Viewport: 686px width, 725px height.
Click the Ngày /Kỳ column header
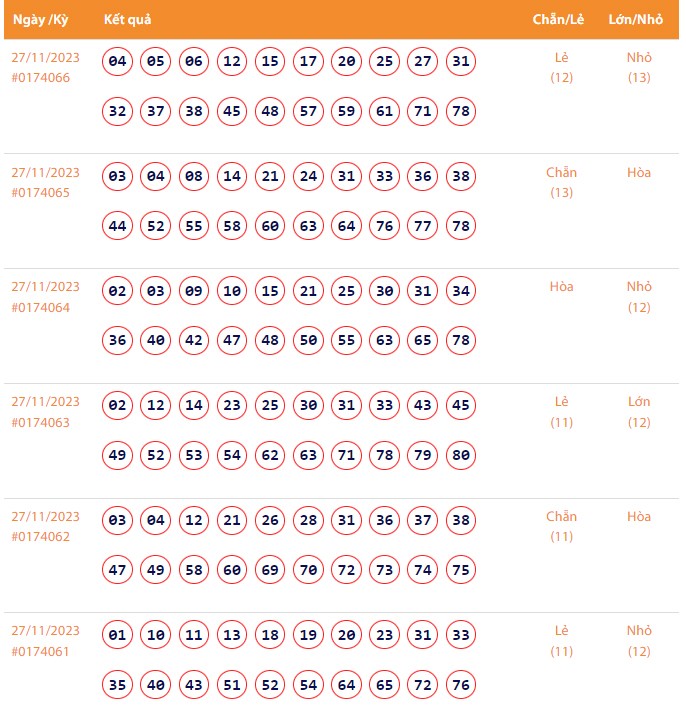pyautogui.click(x=41, y=20)
